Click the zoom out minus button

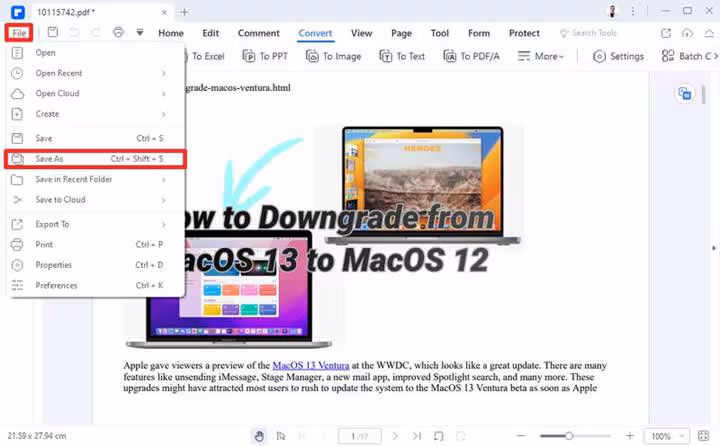point(521,436)
